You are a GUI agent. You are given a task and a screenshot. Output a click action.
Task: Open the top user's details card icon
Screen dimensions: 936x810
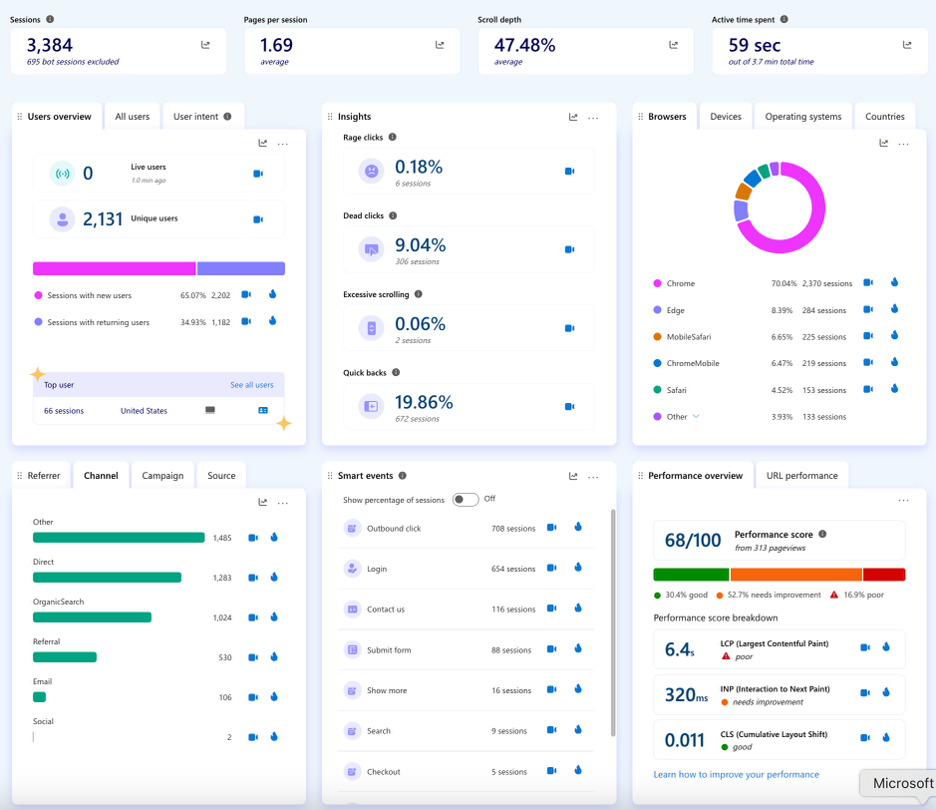point(264,410)
